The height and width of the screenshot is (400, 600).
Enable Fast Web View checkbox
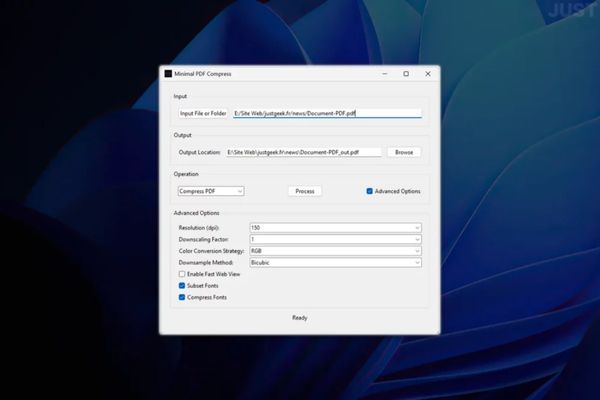182,274
